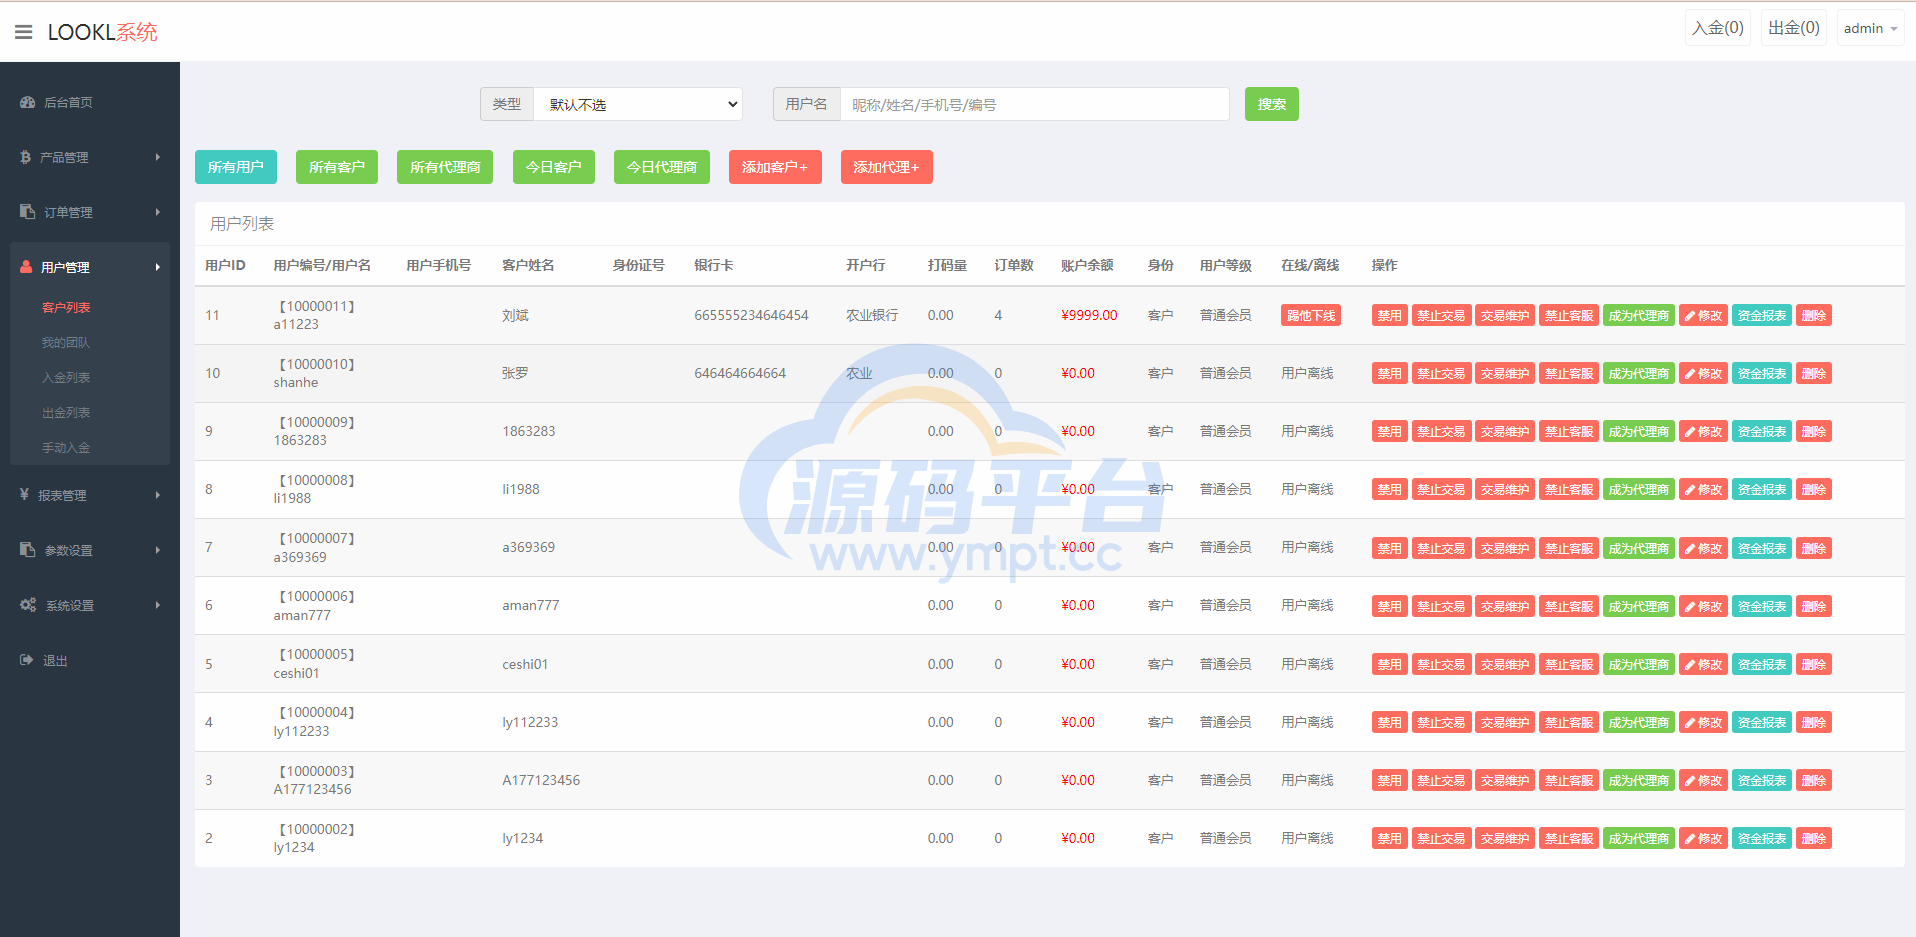
Task: Show 所有客户 list
Action: pos(337,167)
